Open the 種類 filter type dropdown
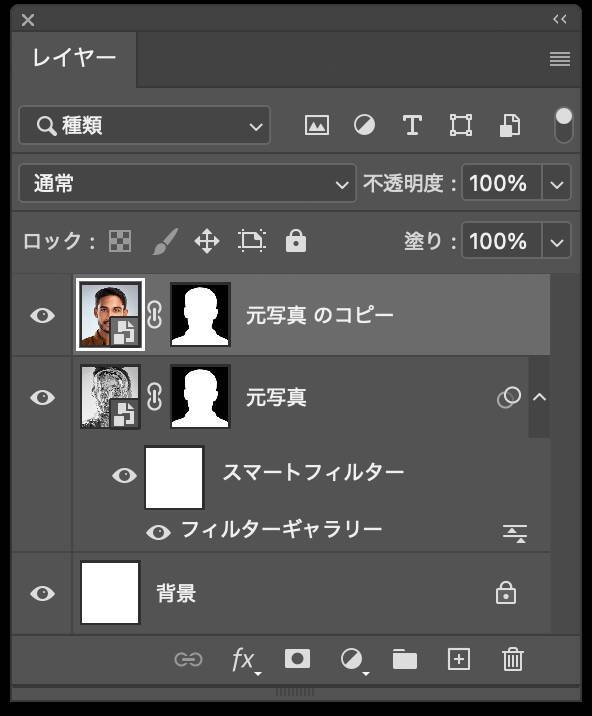 (145, 125)
